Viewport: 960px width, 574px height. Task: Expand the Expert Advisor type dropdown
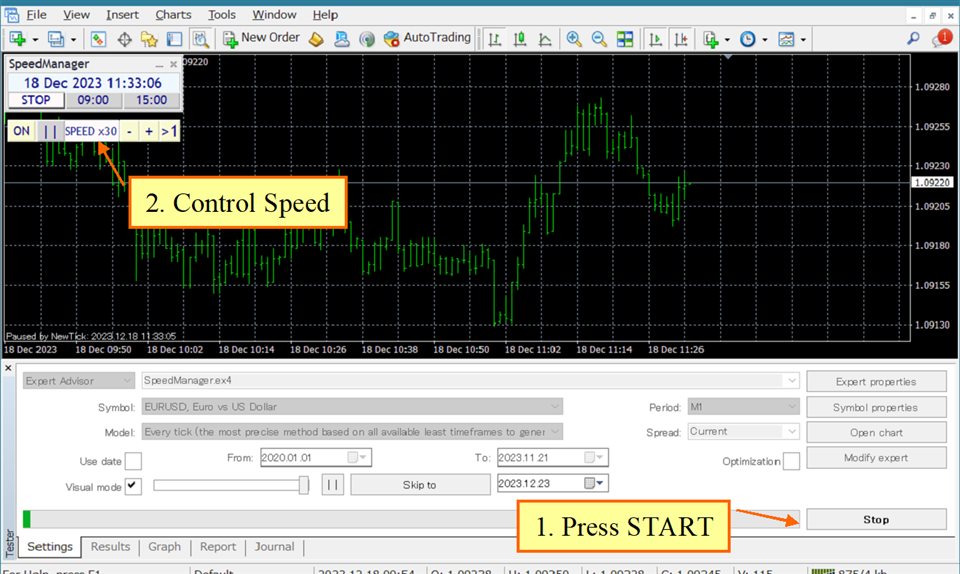(x=127, y=381)
